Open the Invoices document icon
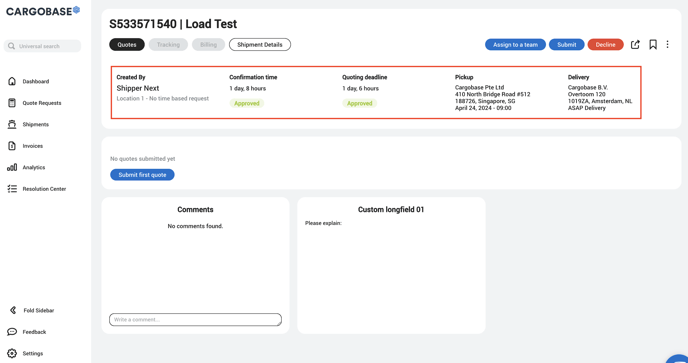 coord(12,146)
